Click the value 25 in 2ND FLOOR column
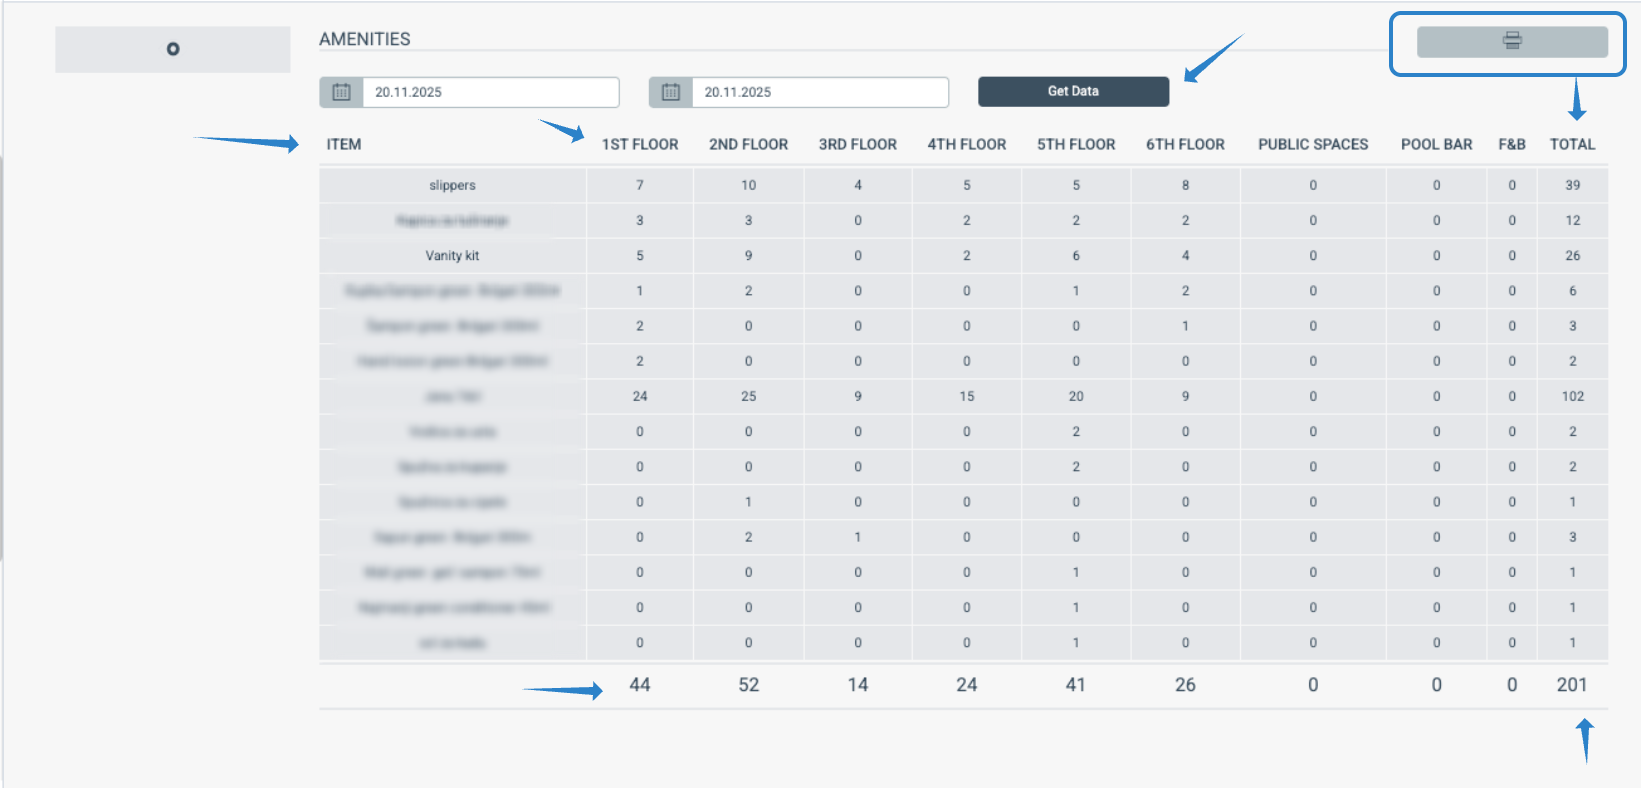Screen dimensions: 1641x788 [x=749, y=396]
